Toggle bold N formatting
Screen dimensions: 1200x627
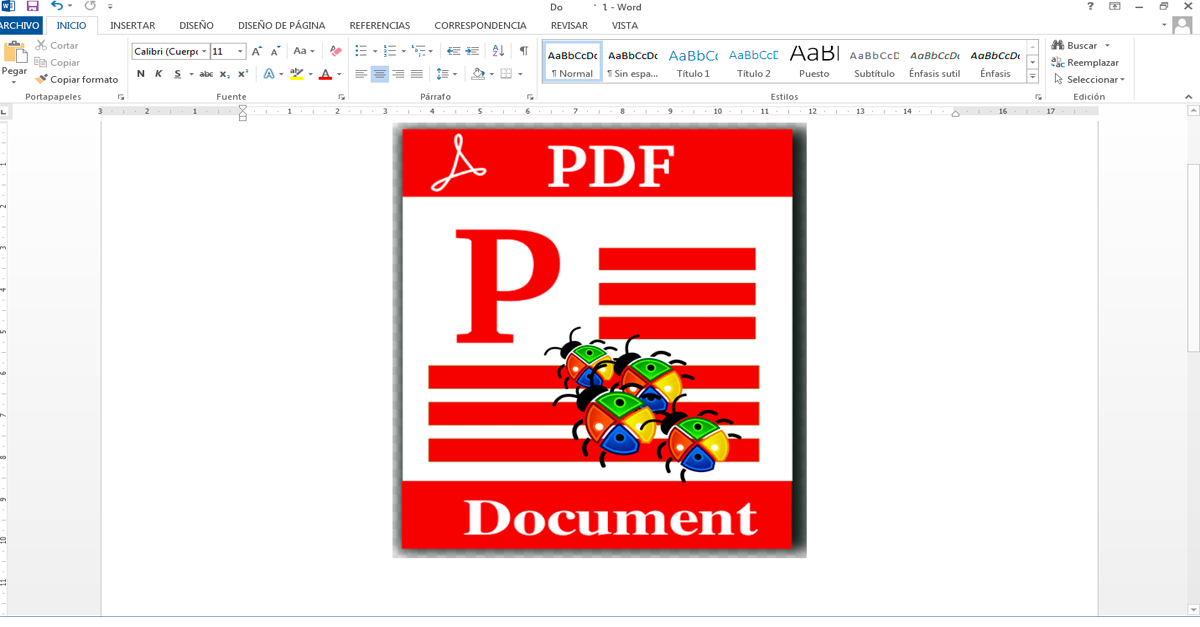(x=140, y=74)
